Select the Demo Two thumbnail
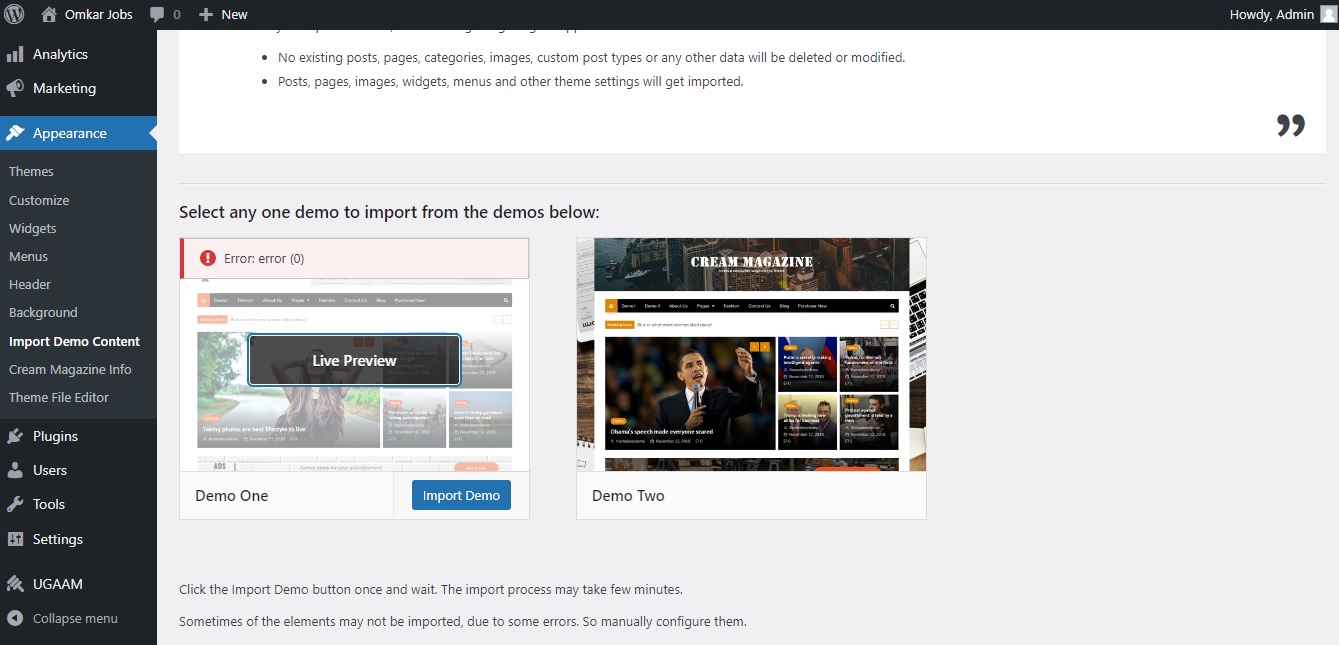The image size is (1339, 645). (751, 354)
